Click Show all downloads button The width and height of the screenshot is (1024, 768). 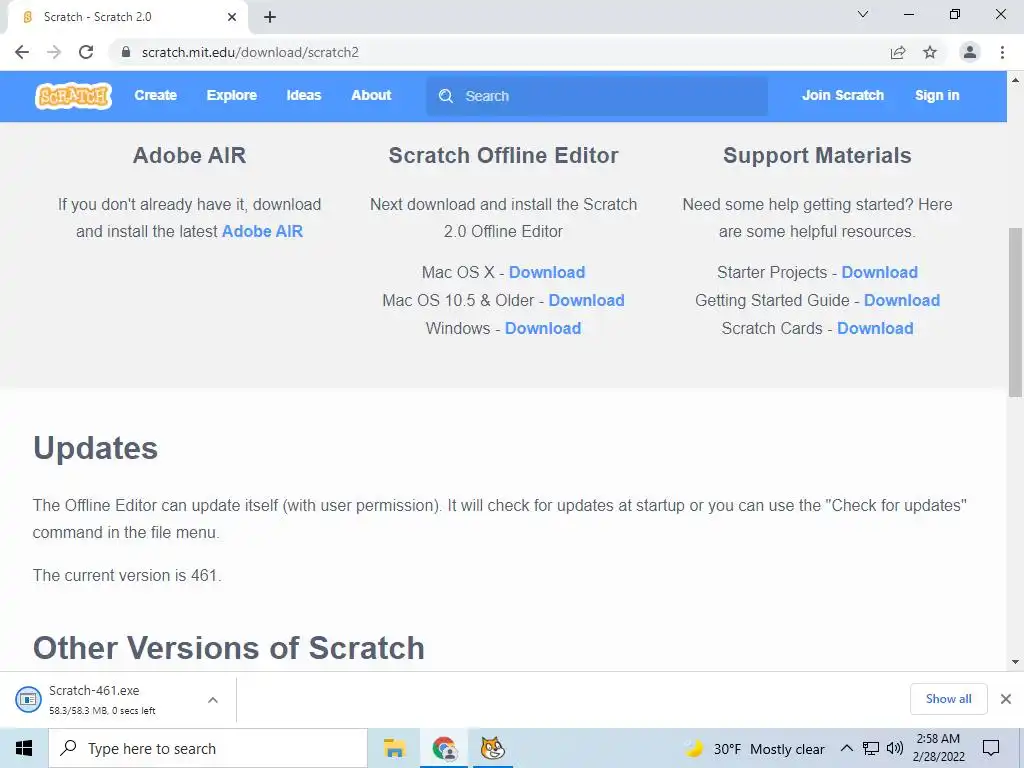pyautogui.click(x=948, y=699)
